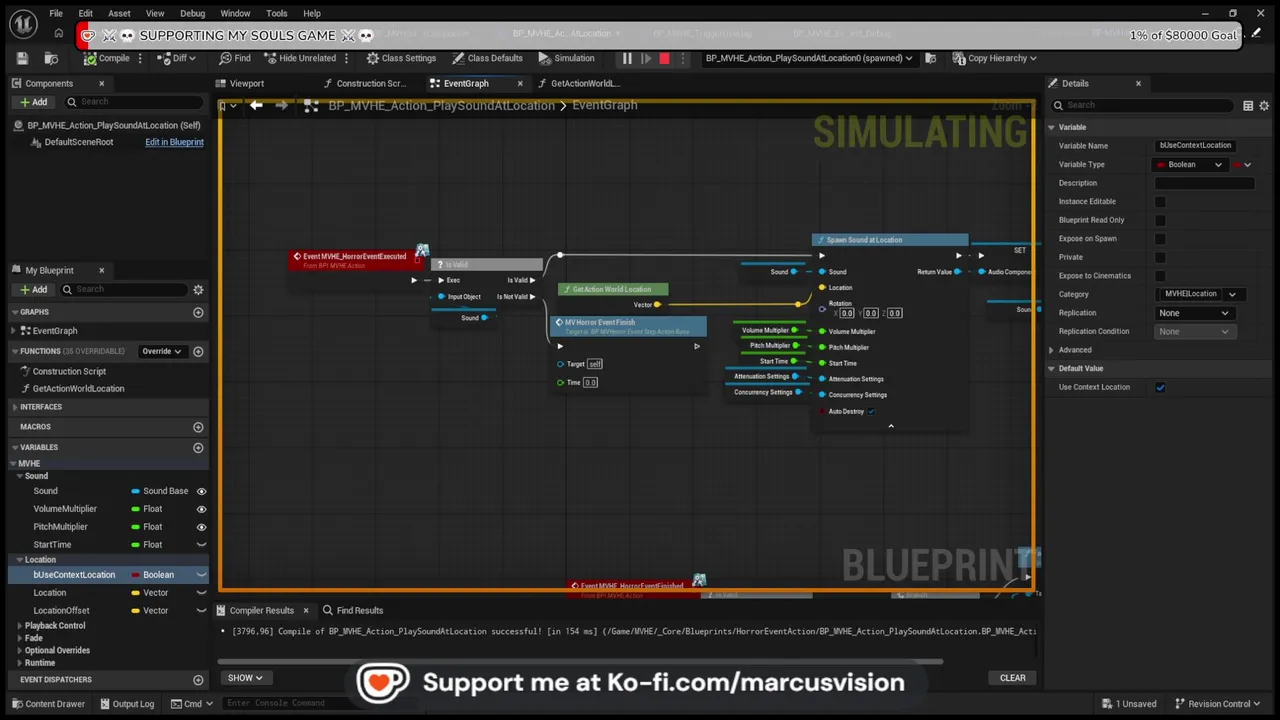Open Class Defaults
The image size is (1280, 720).
[x=487, y=58]
